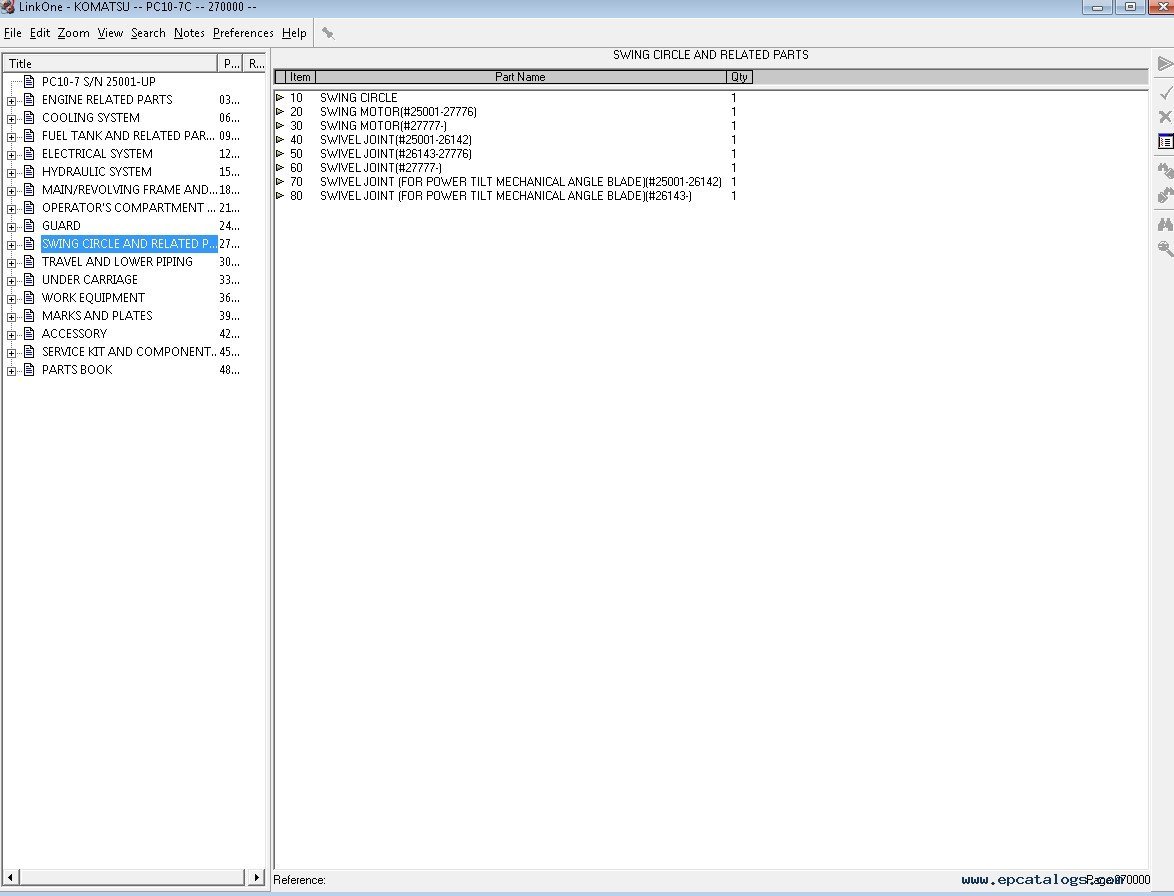This screenshot has height=896, width=1174.
Task: Open the Notes menu
Action: tap(189, 33)
